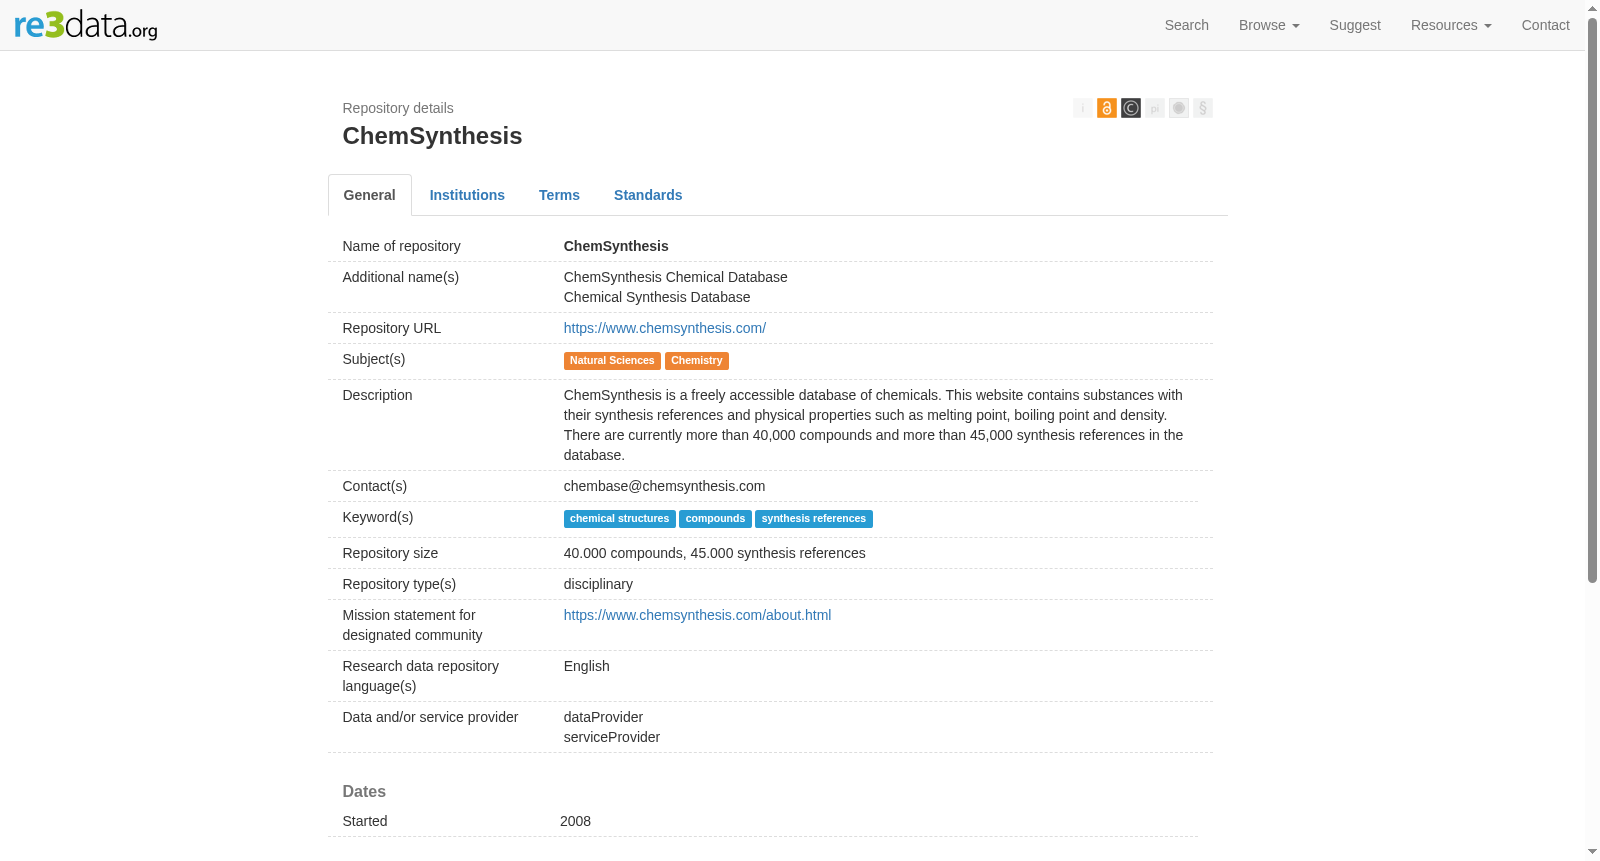Image resolution: width=1600 pixels, height=861 pixels.
Task: Click the 'serviceProvider' value
Action: coord(612,737)
